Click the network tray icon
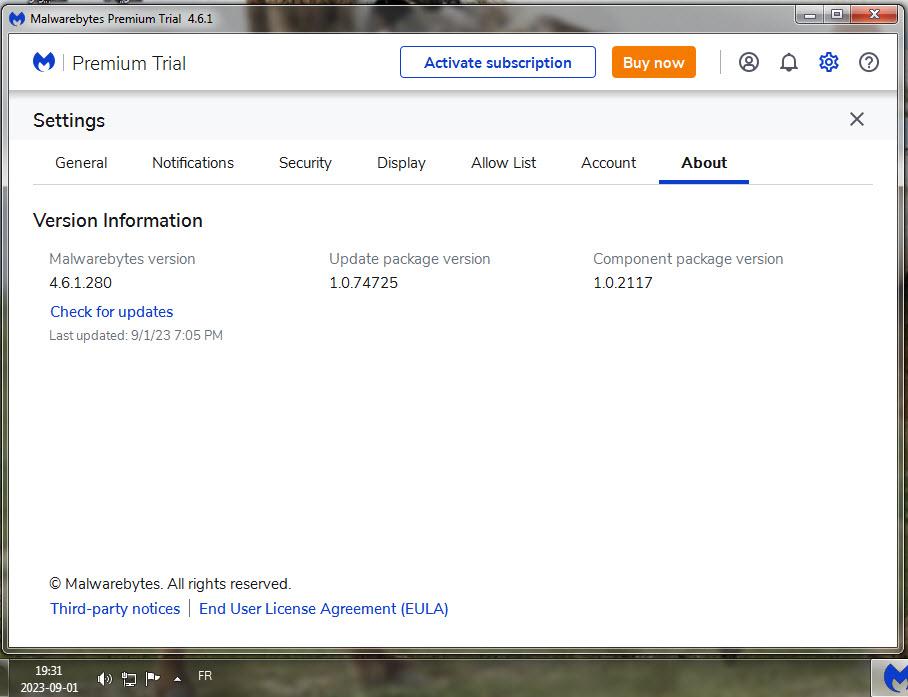The width and height of the screenshot is (908, 697). tap(129, 678)
